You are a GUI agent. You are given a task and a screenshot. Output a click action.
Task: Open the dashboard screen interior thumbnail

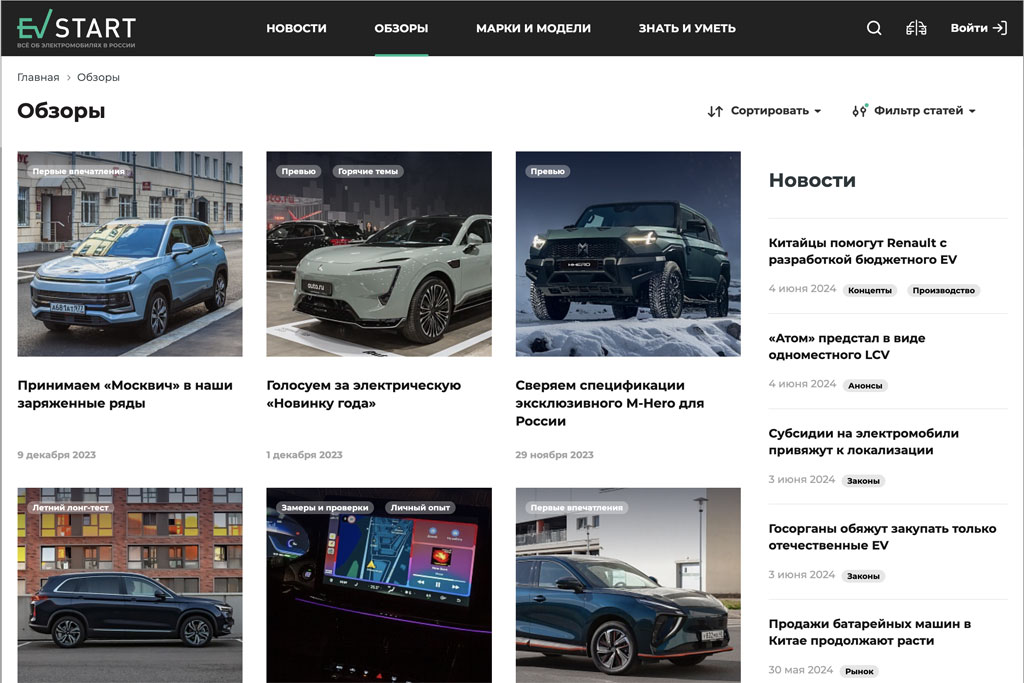379,585
